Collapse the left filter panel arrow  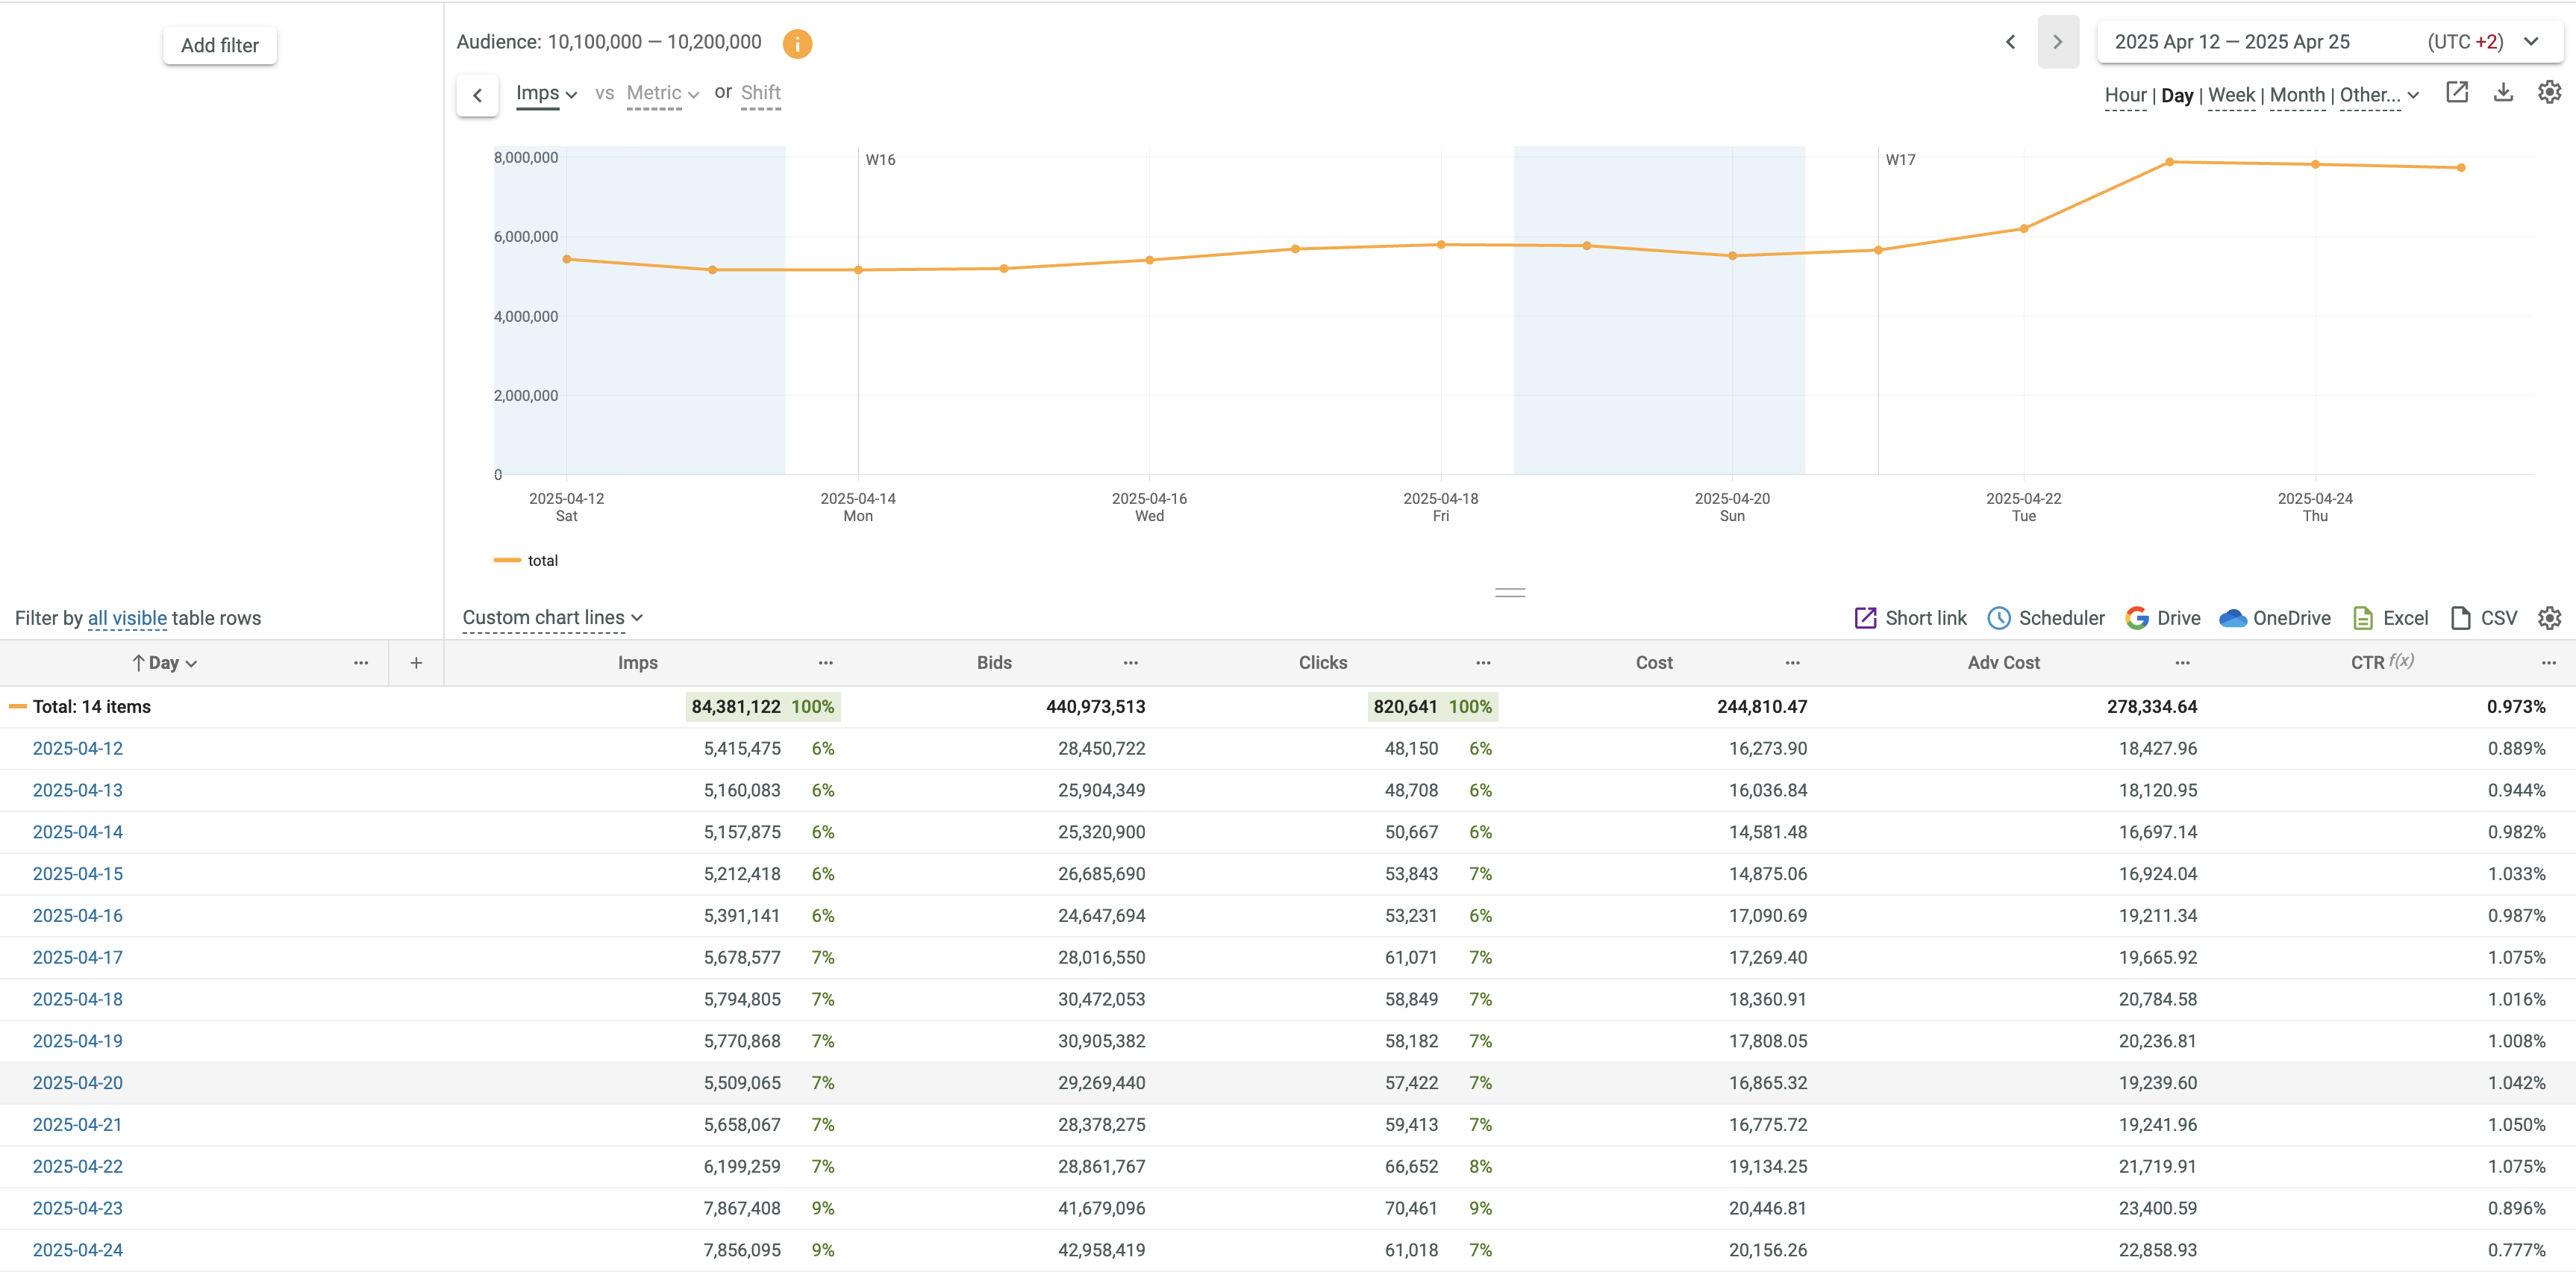(478, 96)
